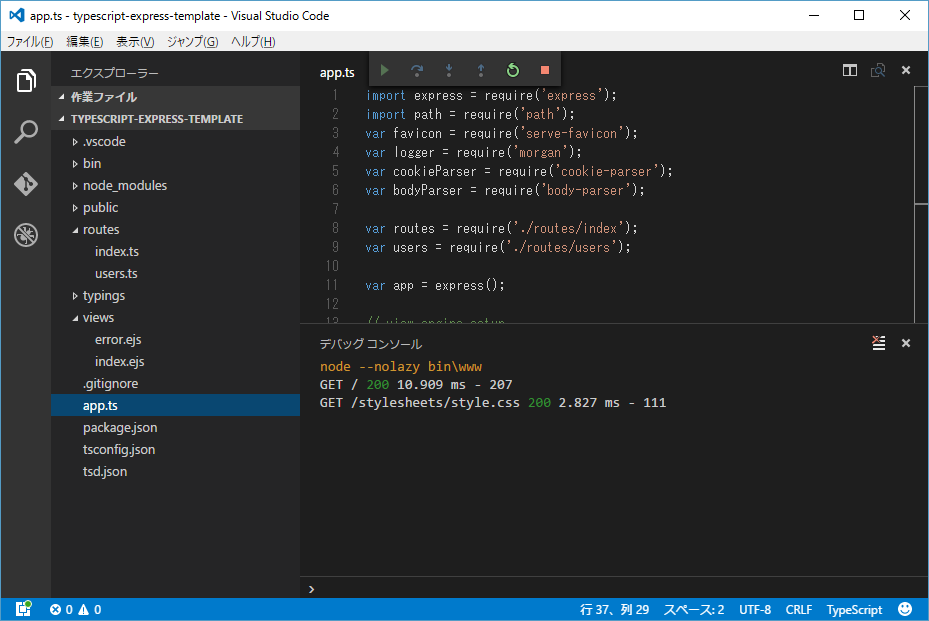Change the UTF-8 encoding setting
The width and height of the screenshot is (929, 621).
tap(755, 609)
